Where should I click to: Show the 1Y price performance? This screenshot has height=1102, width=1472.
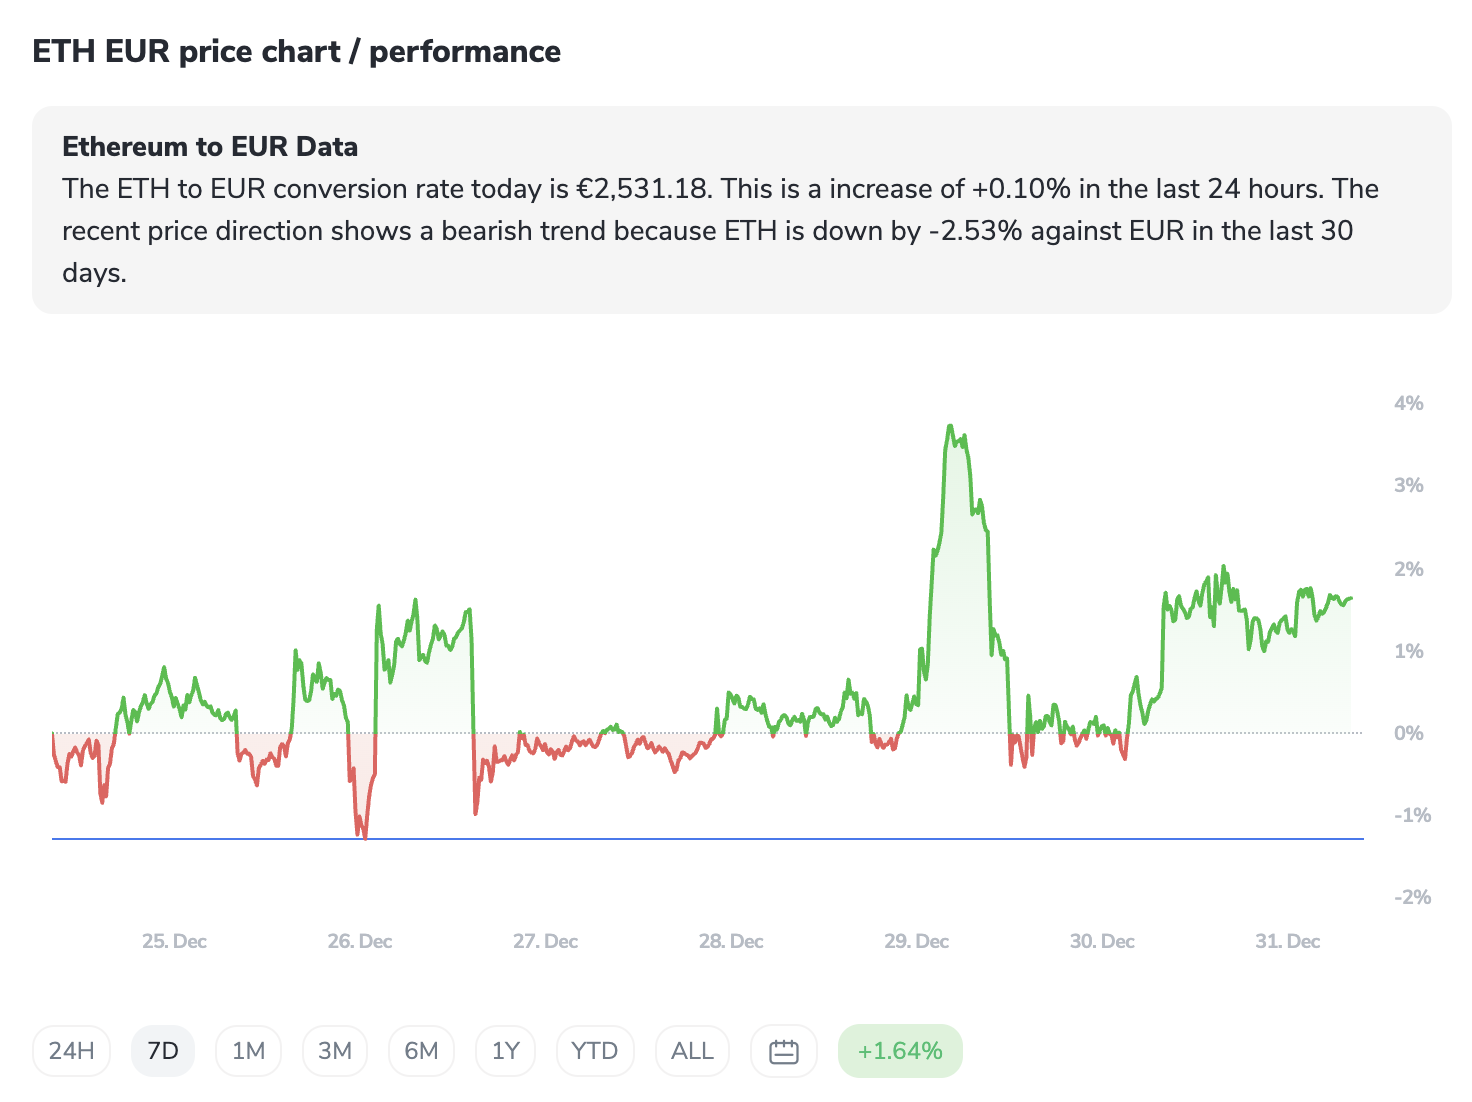506,1051
